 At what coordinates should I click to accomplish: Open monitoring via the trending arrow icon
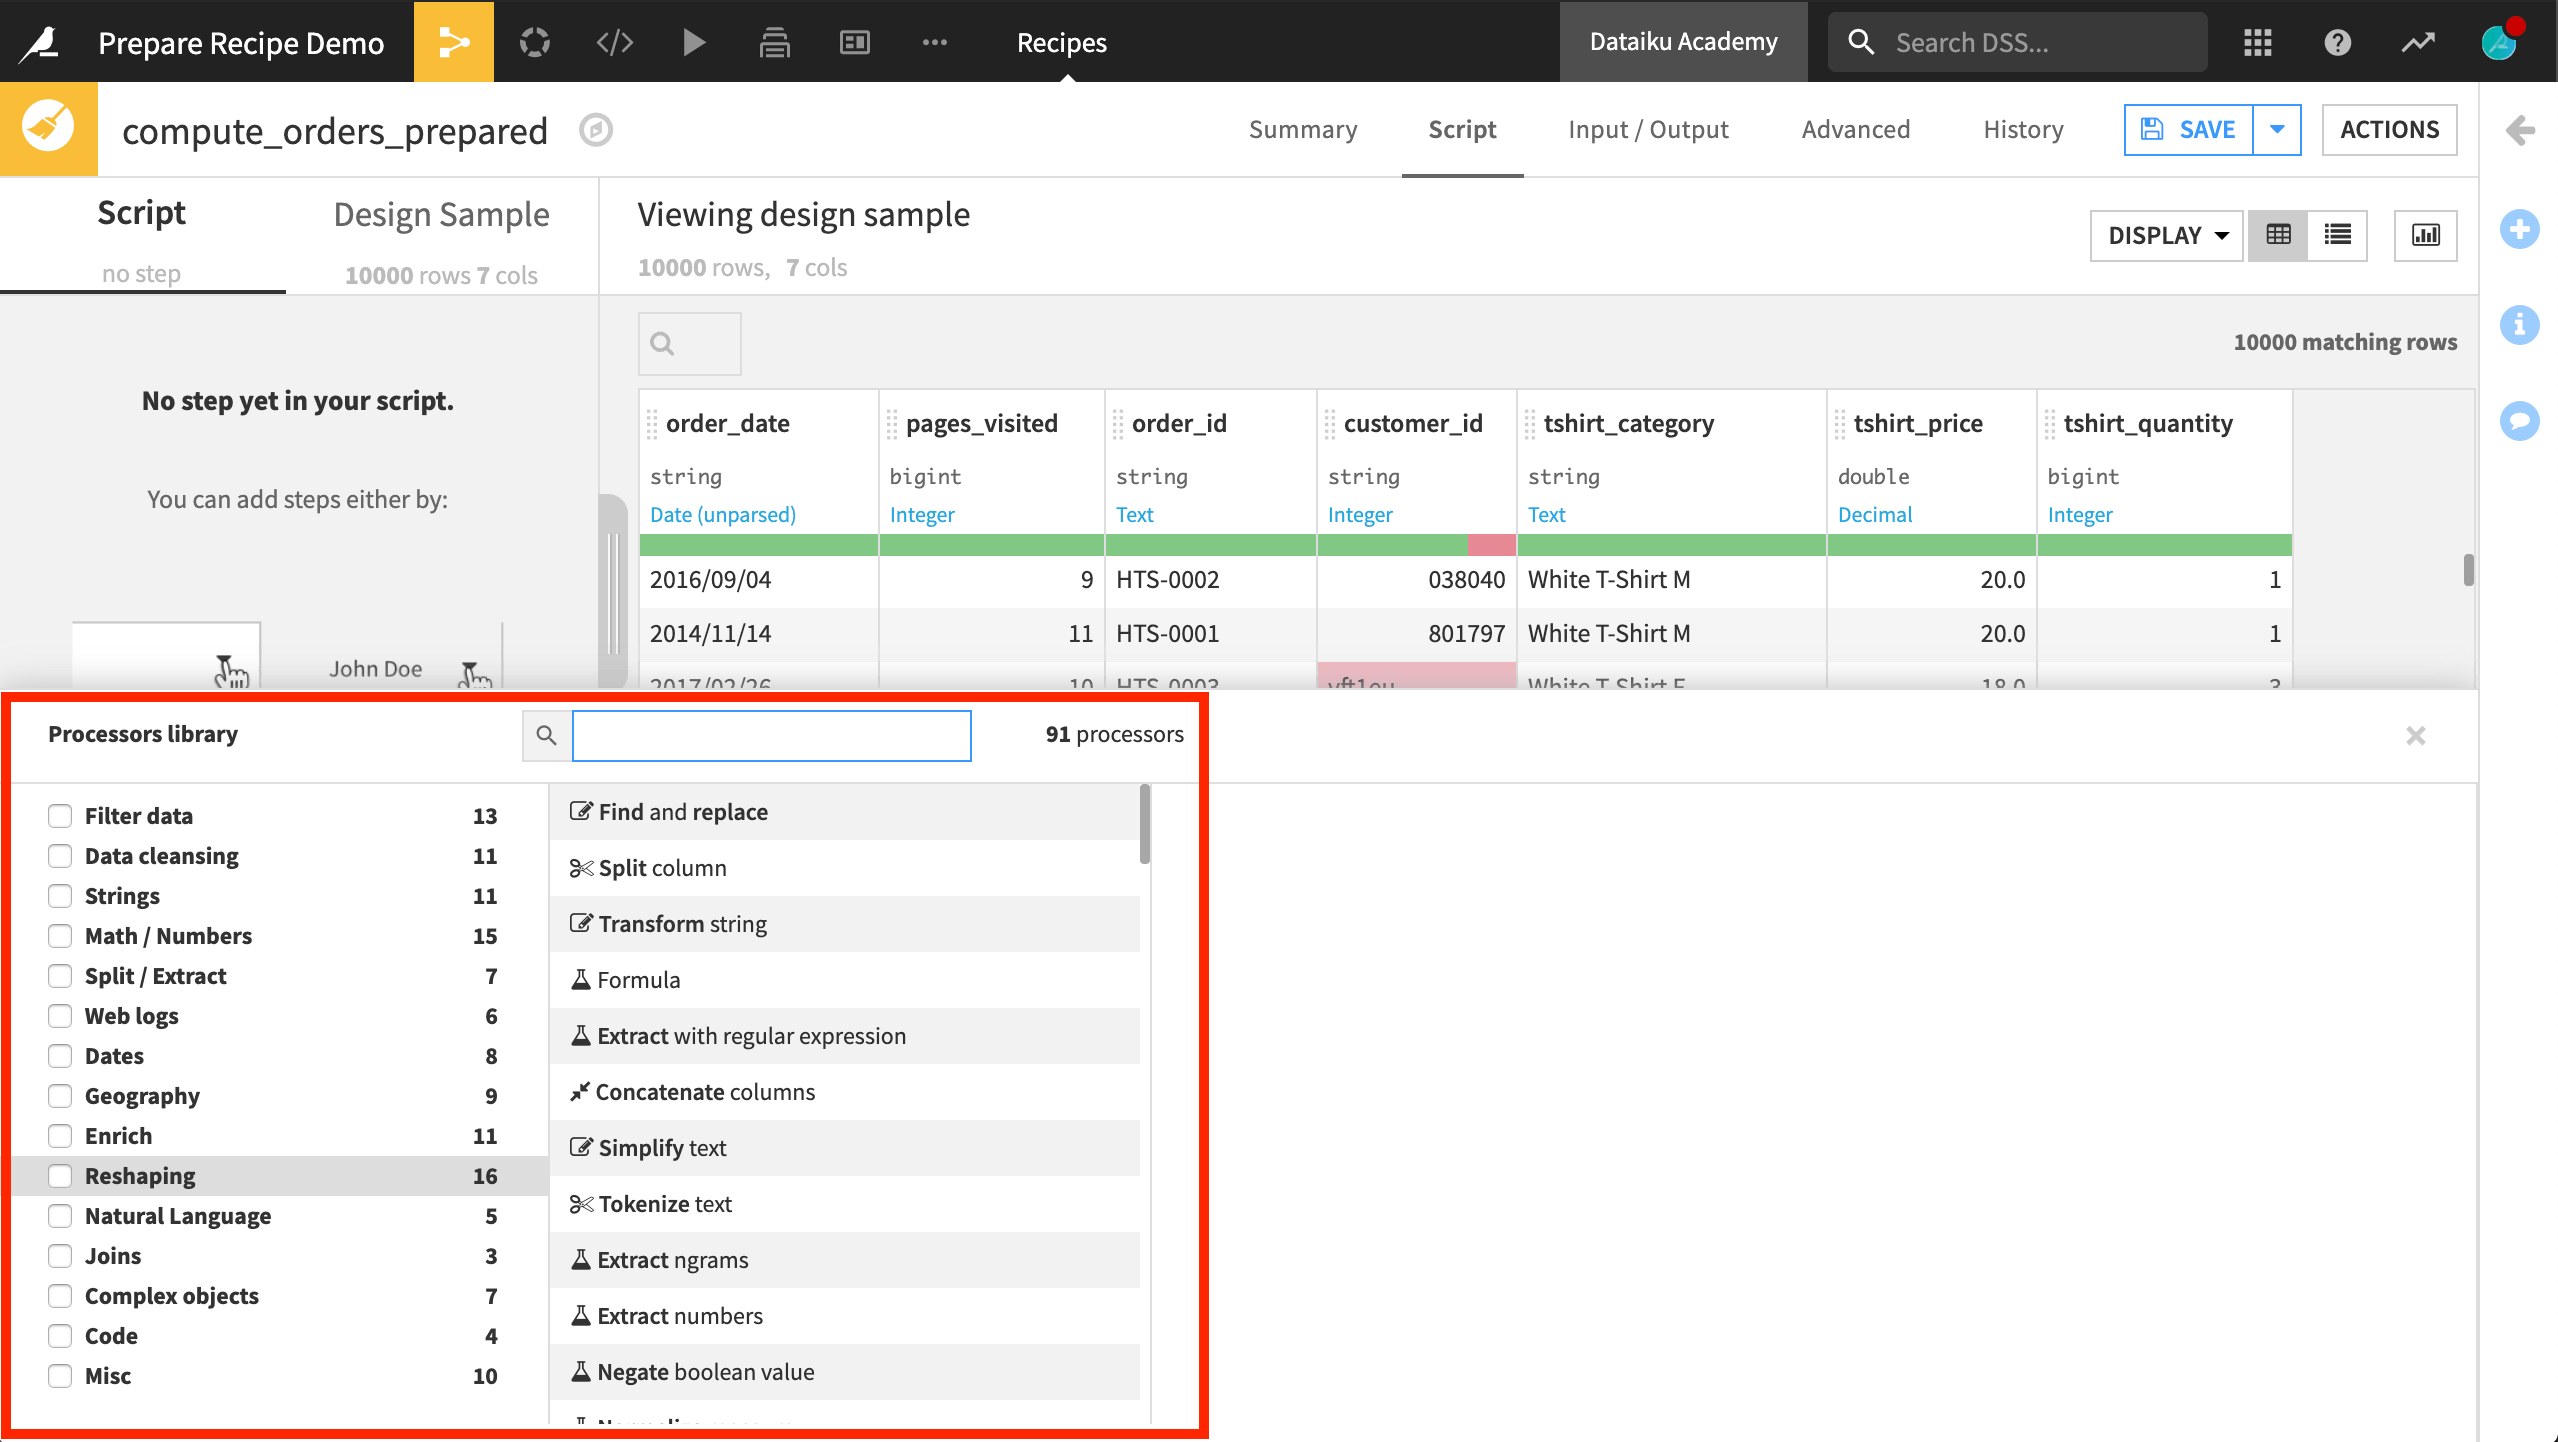[2418, 42]
